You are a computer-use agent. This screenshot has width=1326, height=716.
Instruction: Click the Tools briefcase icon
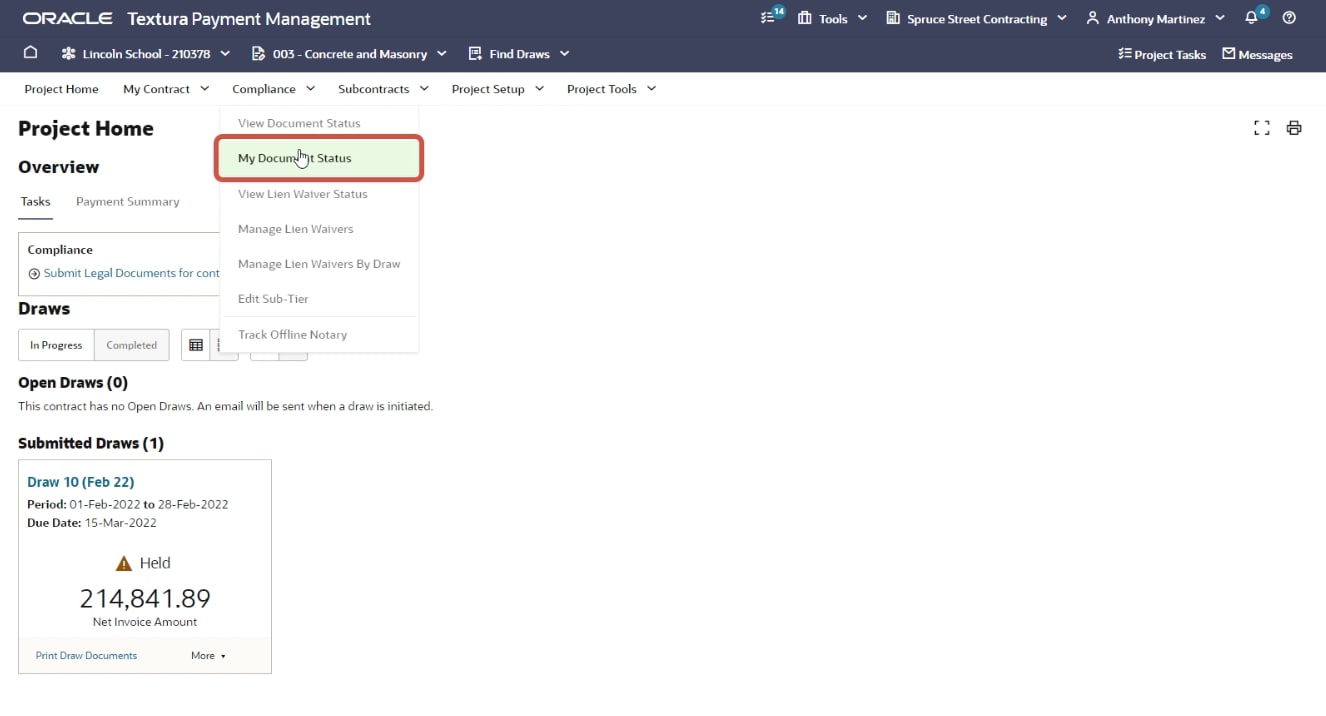pyautogui.click(x=804, y=18)
